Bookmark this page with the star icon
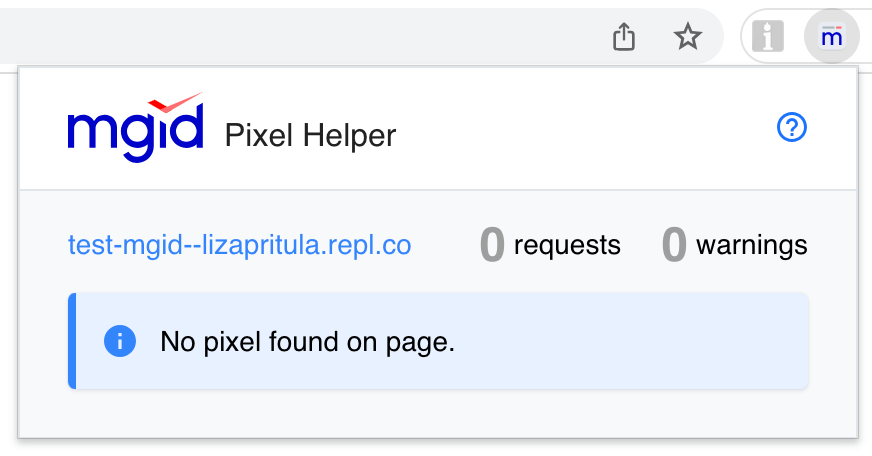872x456 pixels. coord(687,38)
